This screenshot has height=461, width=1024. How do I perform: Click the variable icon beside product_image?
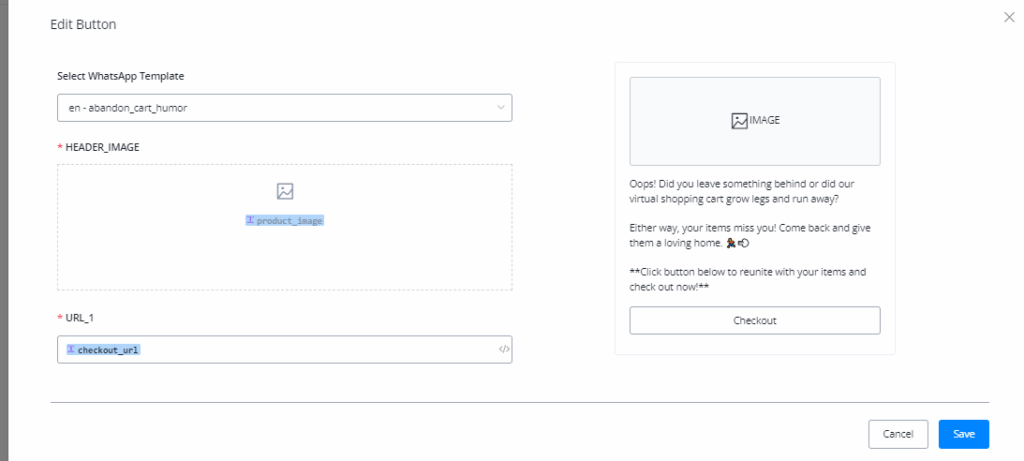pos(250,220)
